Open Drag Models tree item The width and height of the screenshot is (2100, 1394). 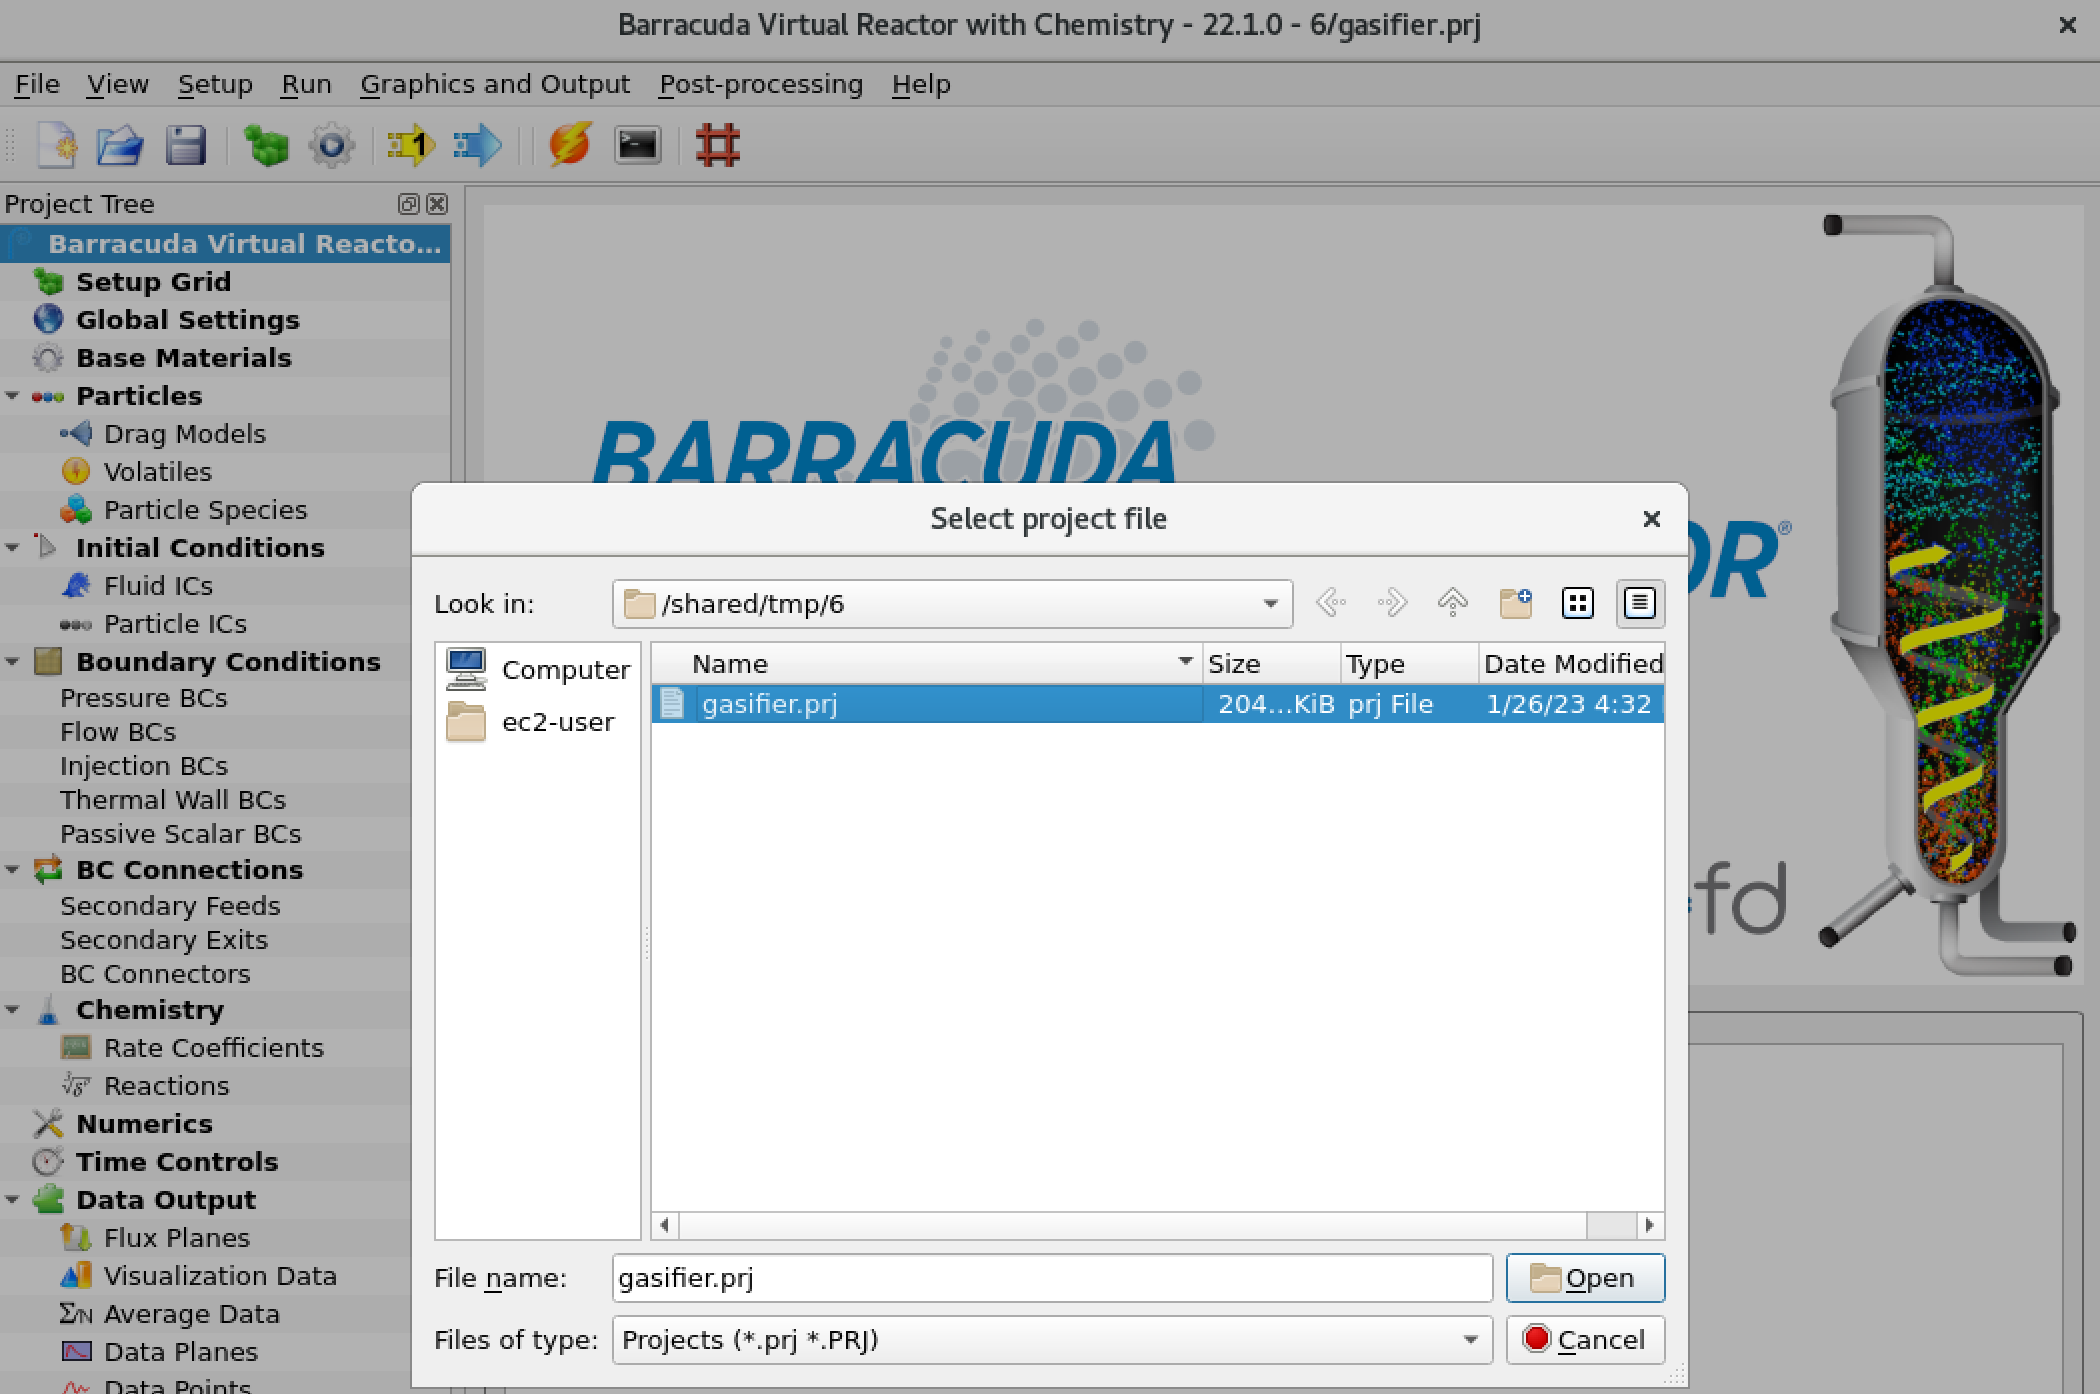185,434
